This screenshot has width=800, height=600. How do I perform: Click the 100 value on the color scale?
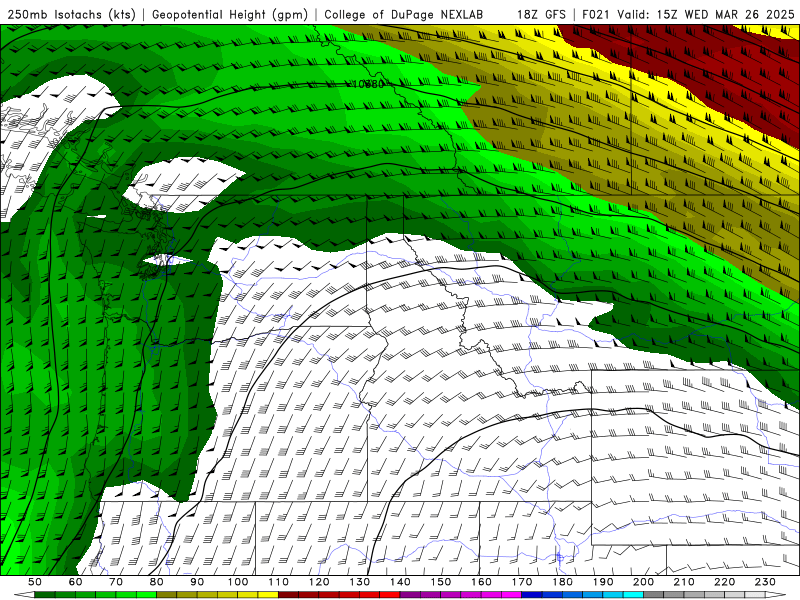tap(238, 582)
